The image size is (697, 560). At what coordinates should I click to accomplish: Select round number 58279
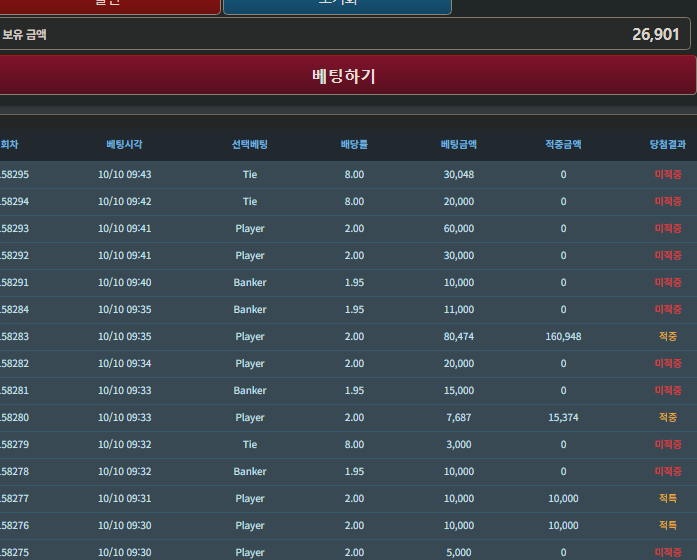[14, 444]
